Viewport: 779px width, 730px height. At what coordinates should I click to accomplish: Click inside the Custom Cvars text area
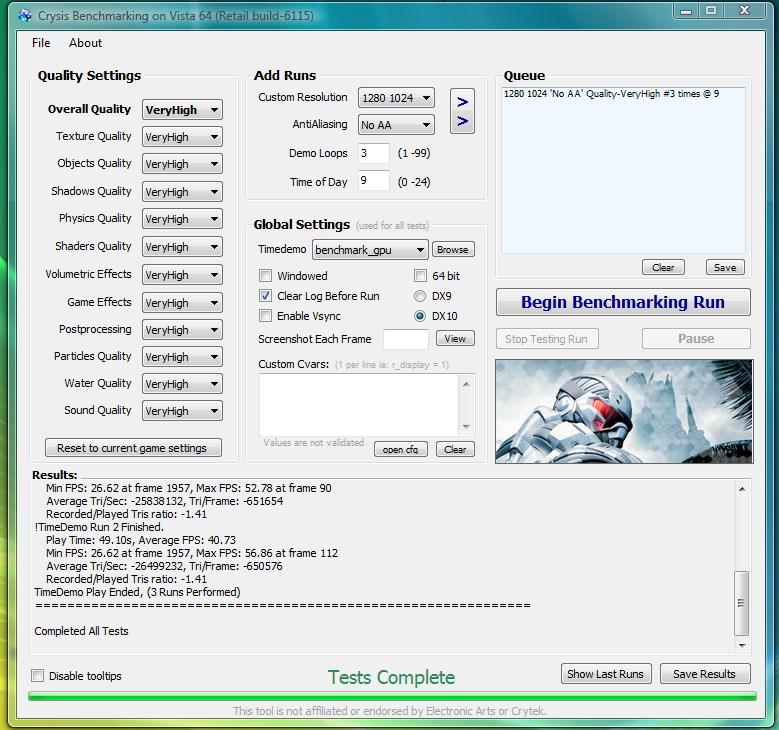359,405
